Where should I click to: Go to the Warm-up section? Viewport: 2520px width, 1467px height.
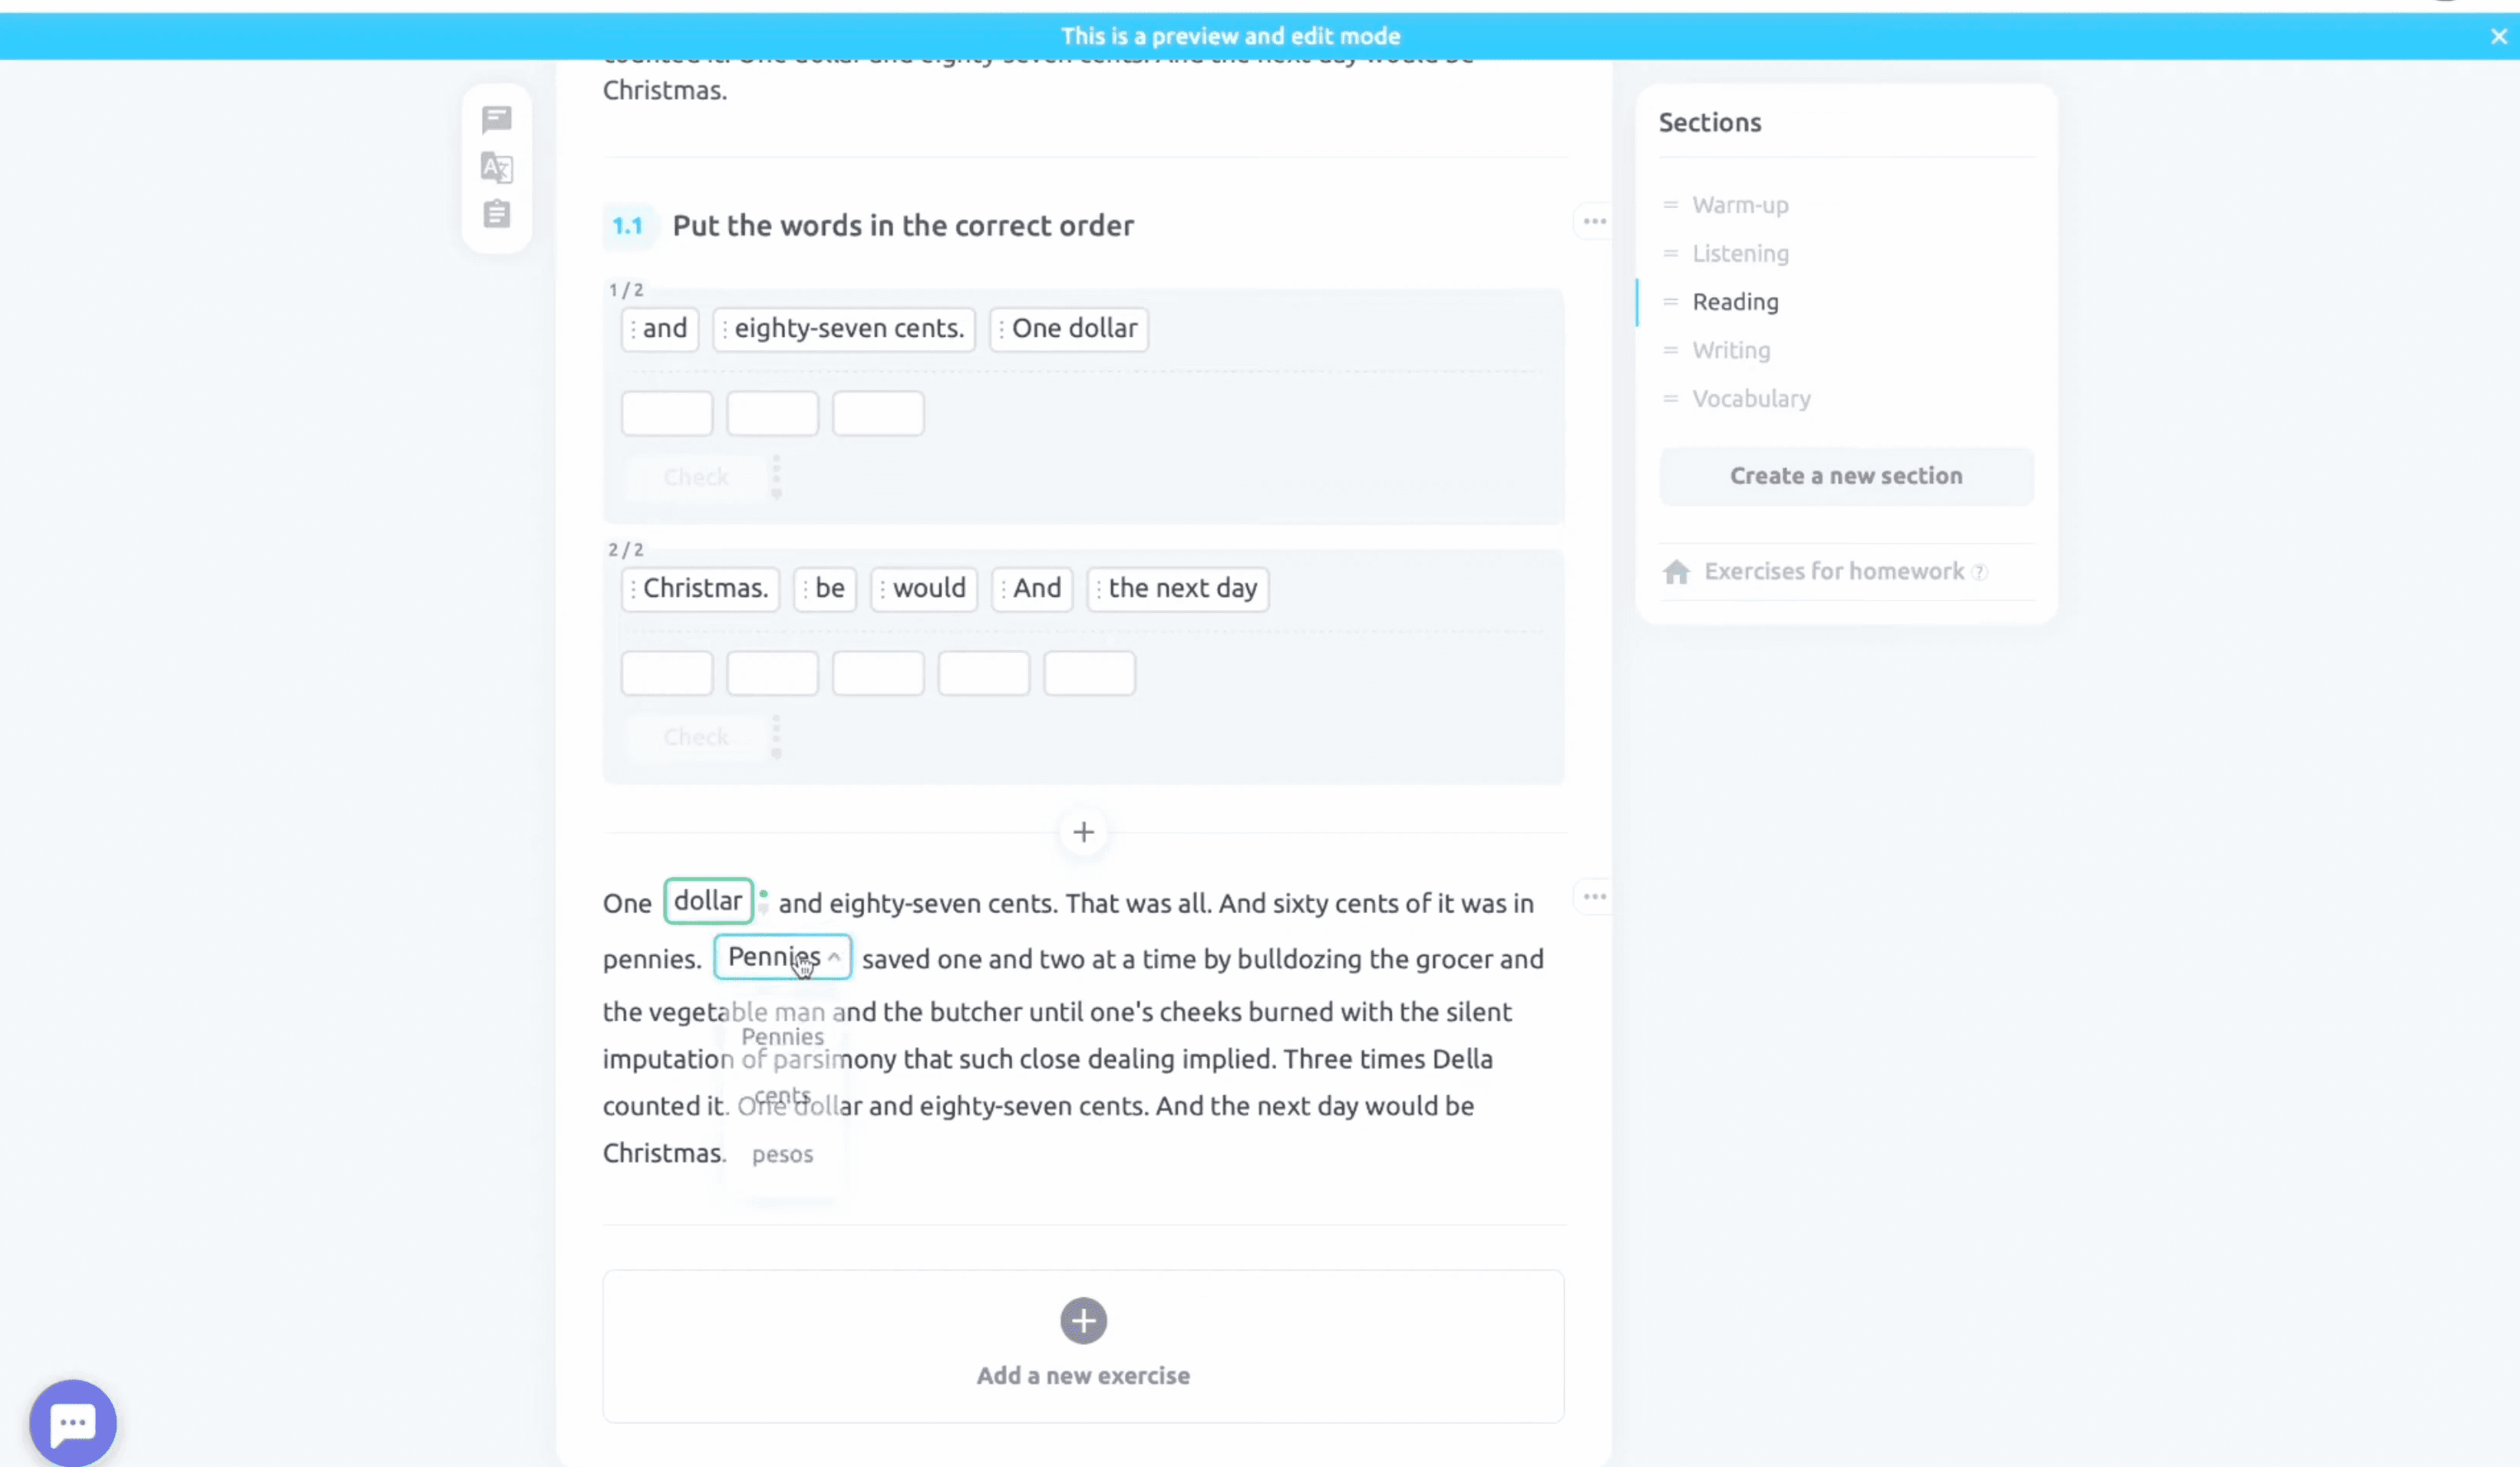(1740, 205)
